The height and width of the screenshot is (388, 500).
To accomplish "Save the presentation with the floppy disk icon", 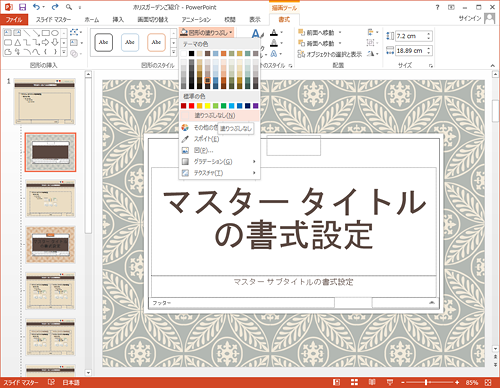I will click(23, 7).
